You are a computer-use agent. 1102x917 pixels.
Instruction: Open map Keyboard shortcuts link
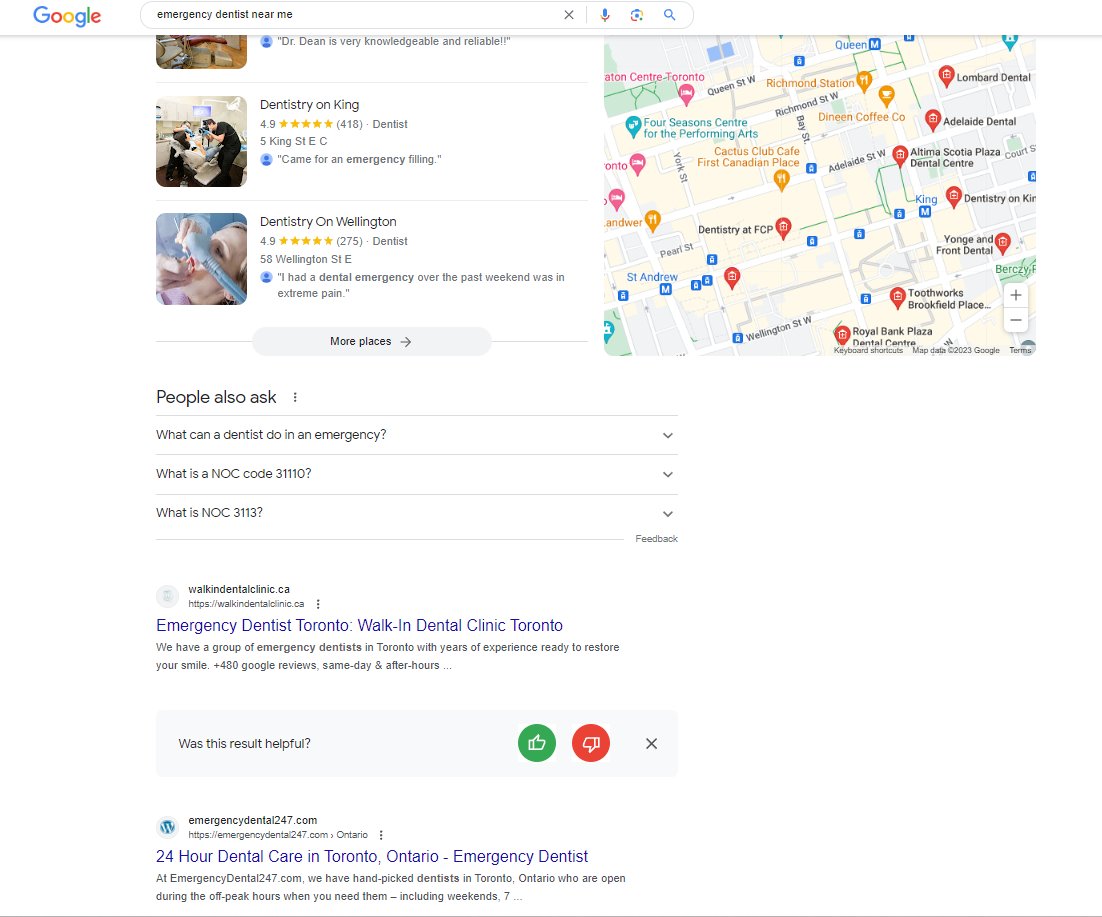point(868,350)
